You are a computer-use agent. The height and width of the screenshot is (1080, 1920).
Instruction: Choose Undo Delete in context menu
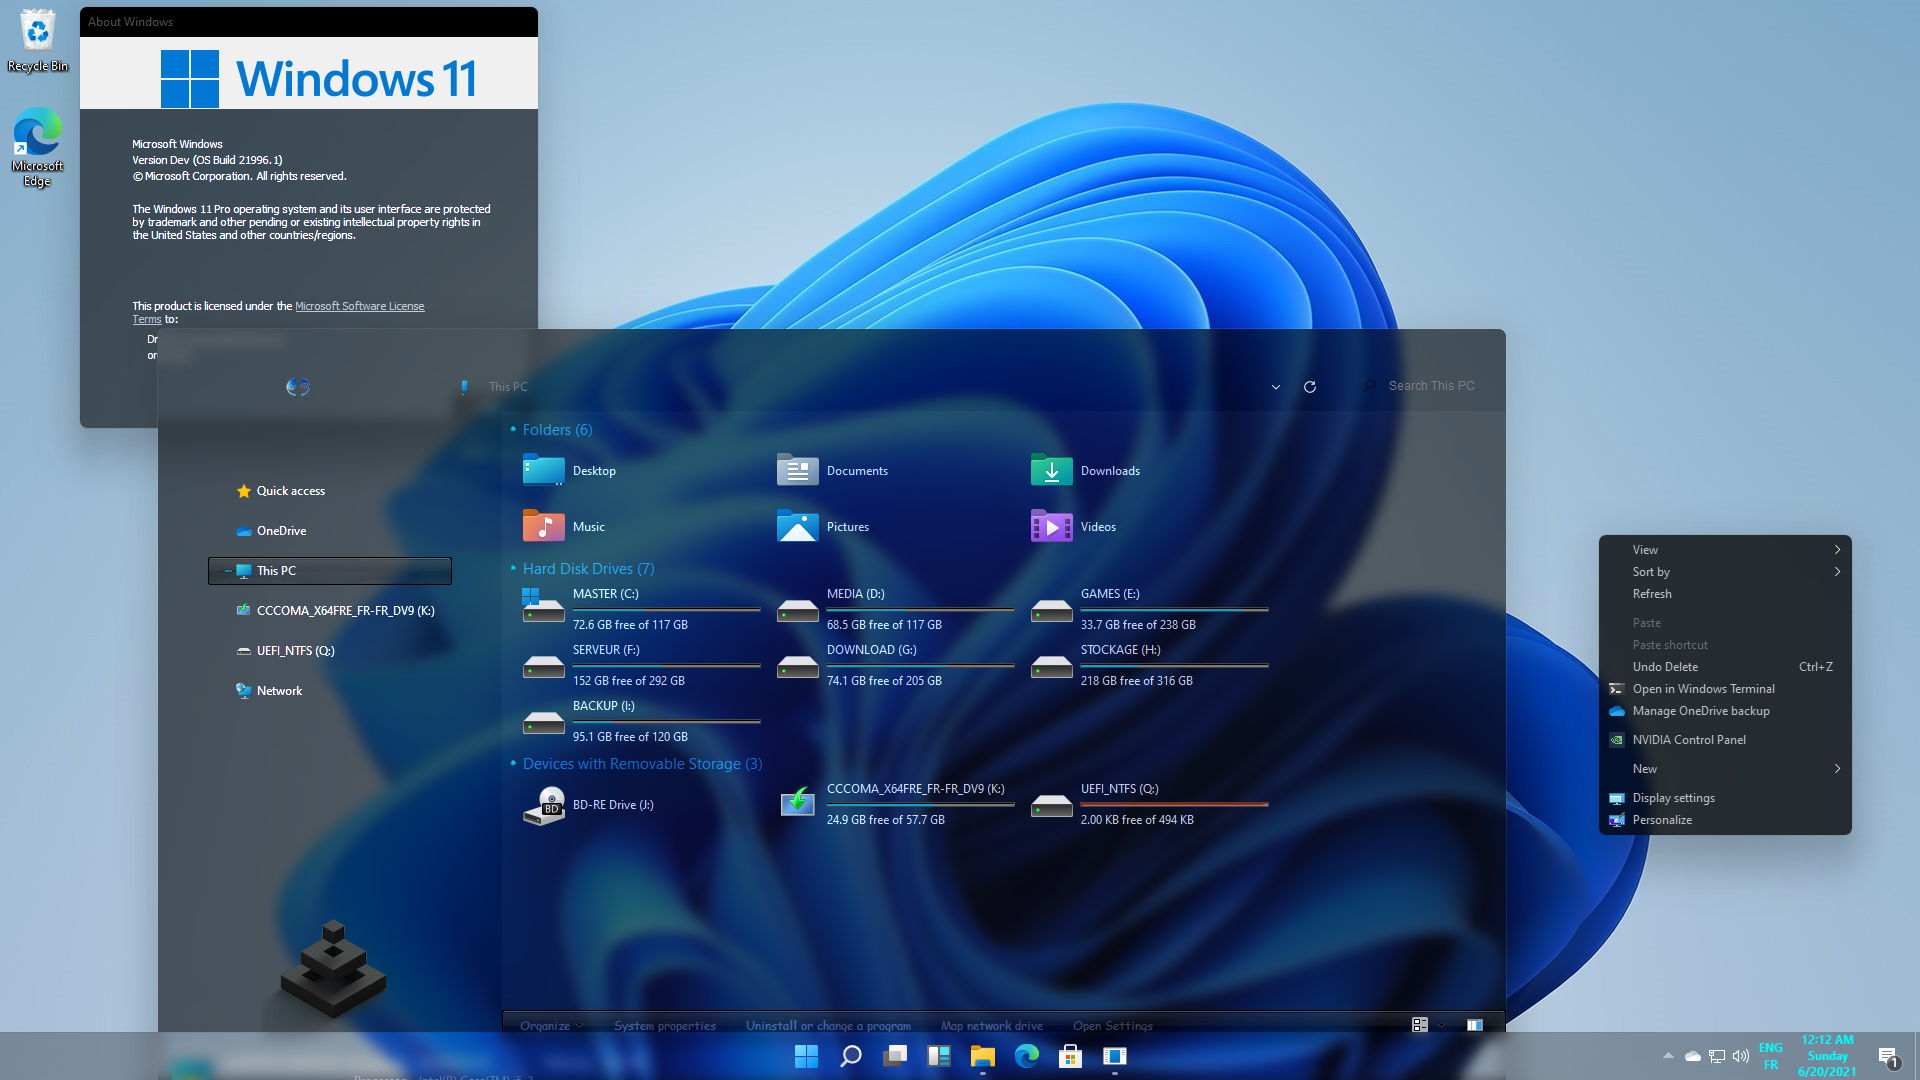point(1725,667)
